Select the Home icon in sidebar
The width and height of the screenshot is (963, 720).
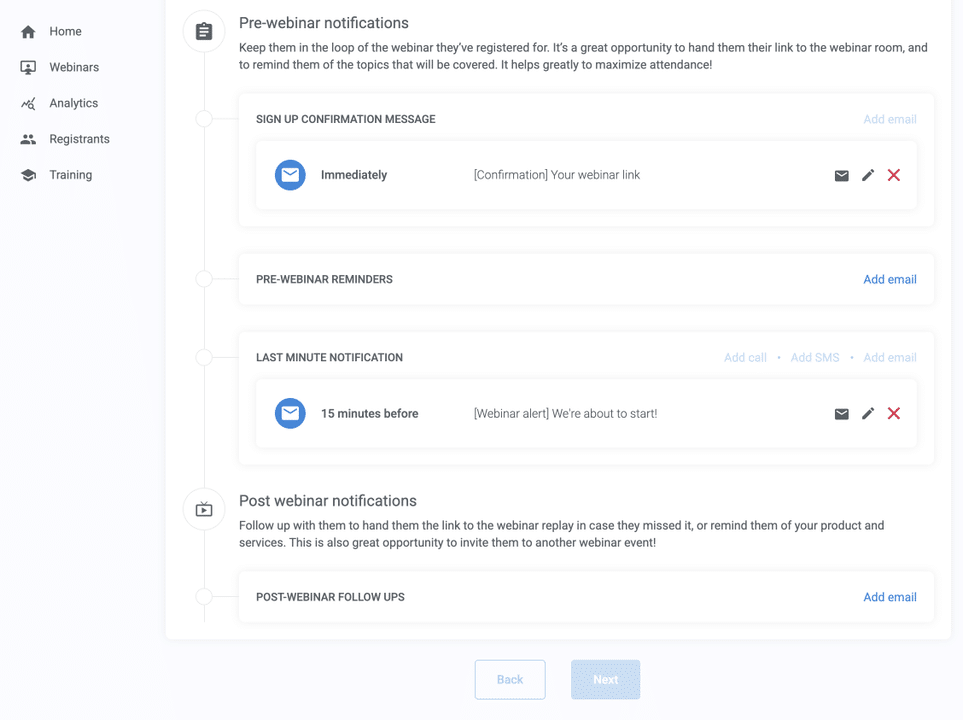pyautogui.click(x=28, y=31)
